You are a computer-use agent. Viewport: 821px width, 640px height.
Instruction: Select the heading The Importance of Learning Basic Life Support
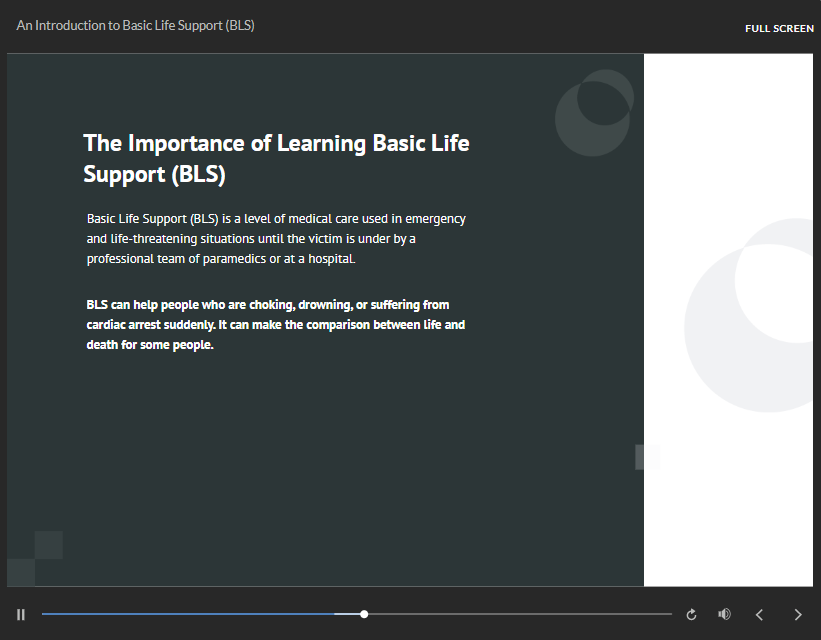[276, 159]
